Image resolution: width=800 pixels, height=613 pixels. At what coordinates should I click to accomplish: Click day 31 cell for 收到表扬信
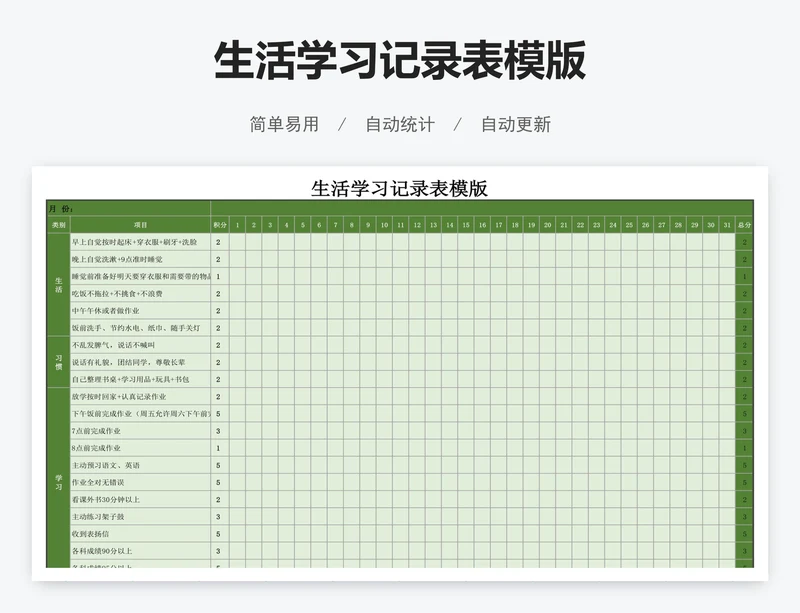[x=727, y=534]
